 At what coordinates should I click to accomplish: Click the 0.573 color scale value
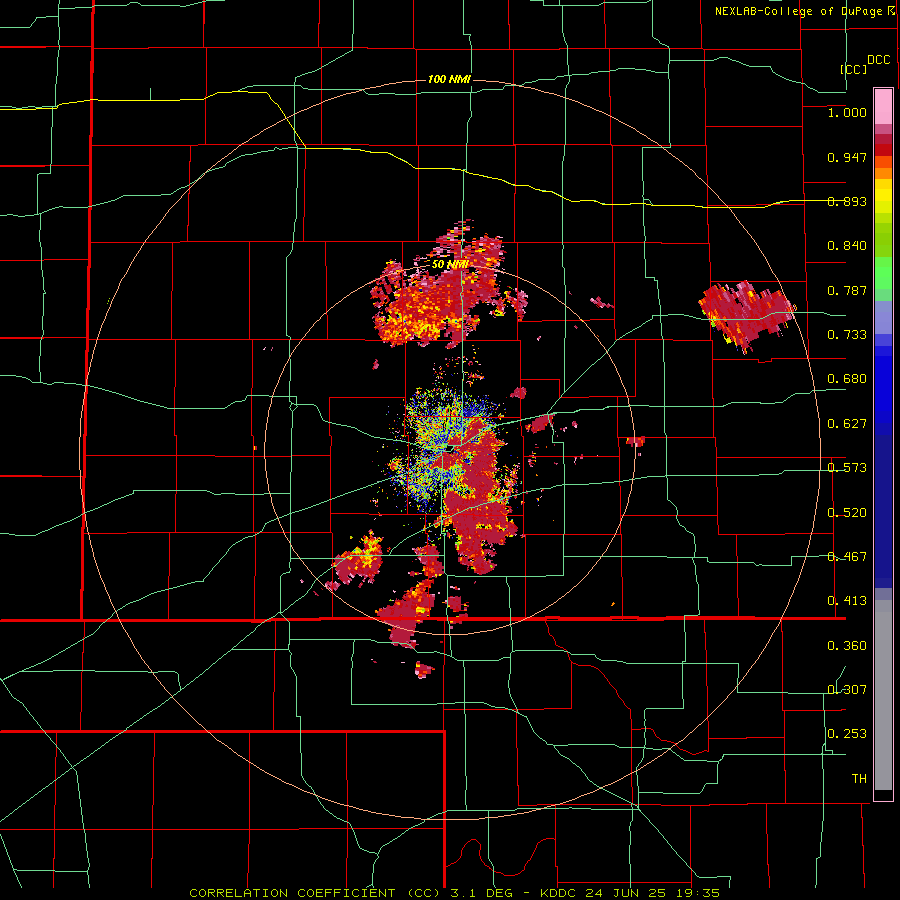click(x=847, y=468)
